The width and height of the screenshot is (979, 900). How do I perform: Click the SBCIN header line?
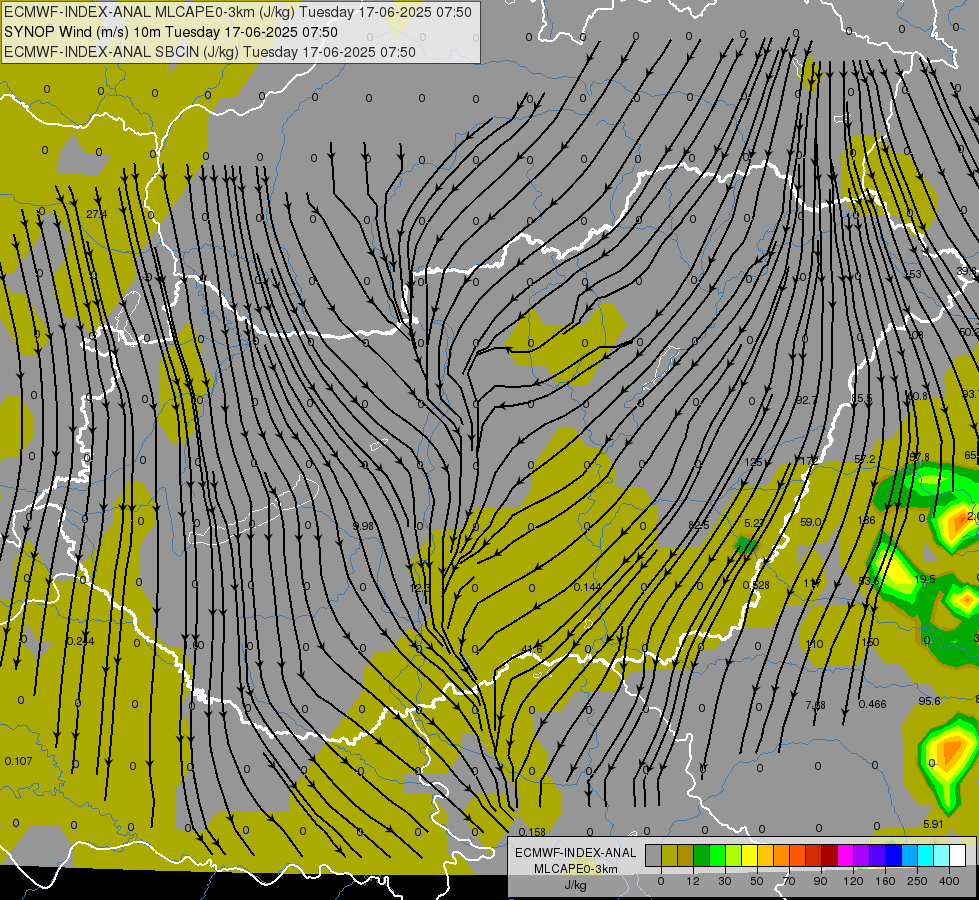pos(210,52)
